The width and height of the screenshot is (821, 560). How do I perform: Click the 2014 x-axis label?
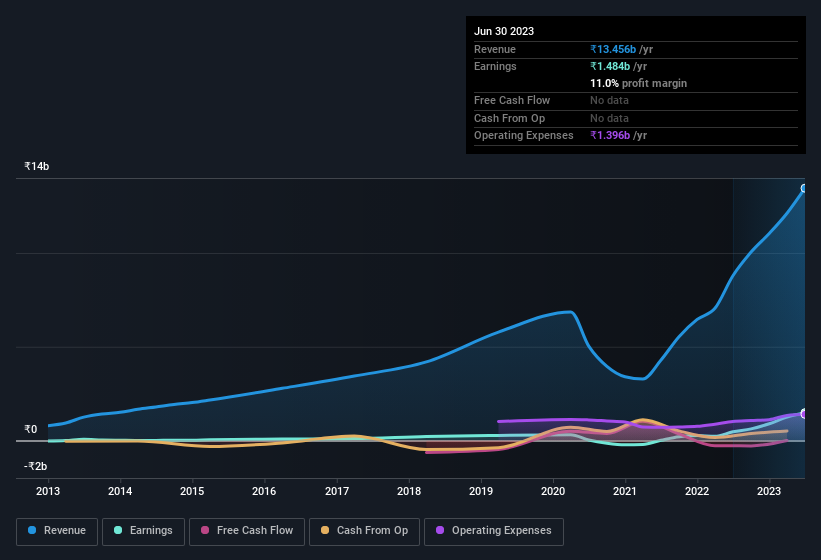point(120,491)
